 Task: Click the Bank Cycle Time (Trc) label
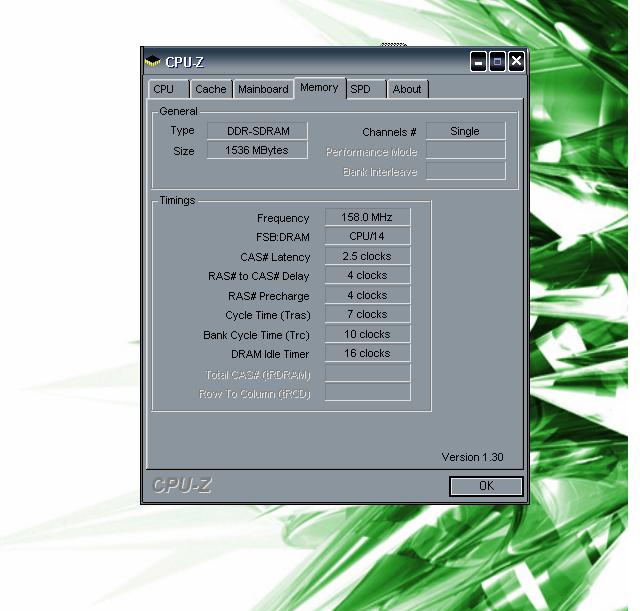[256, 335]
